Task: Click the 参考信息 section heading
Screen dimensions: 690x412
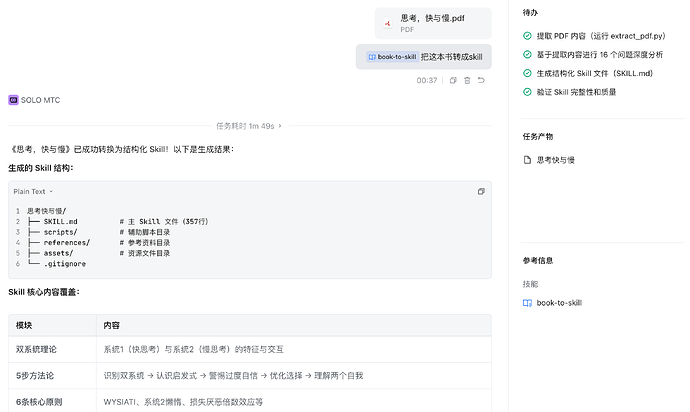Action: 538,261
